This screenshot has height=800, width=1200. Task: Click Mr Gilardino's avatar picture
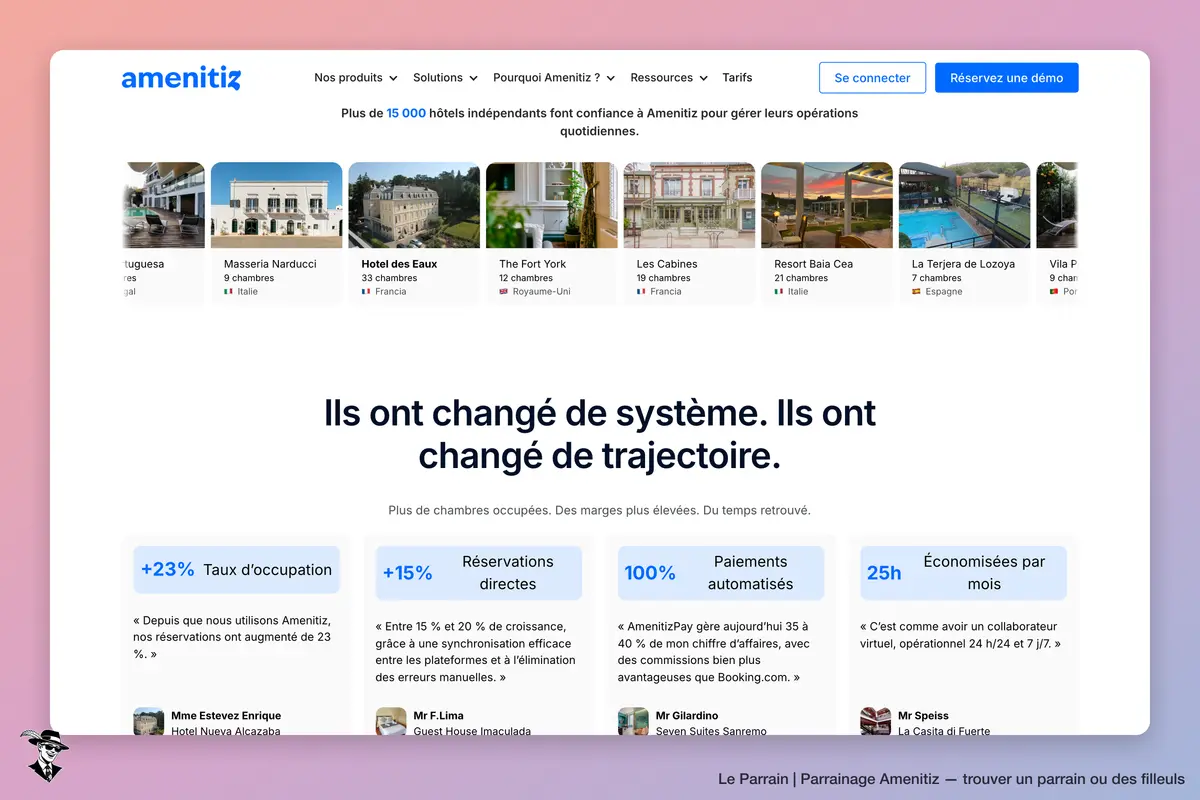tap(633, 722)
